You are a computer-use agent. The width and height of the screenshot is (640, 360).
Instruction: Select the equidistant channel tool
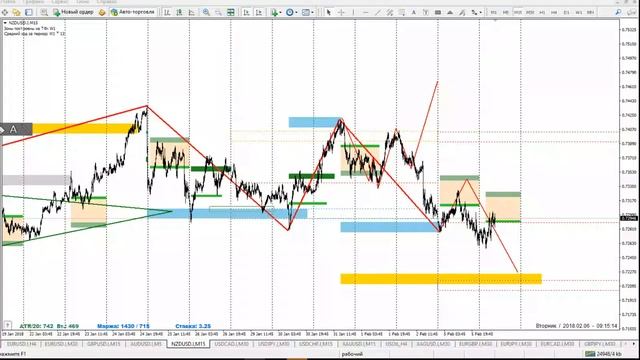390,12
